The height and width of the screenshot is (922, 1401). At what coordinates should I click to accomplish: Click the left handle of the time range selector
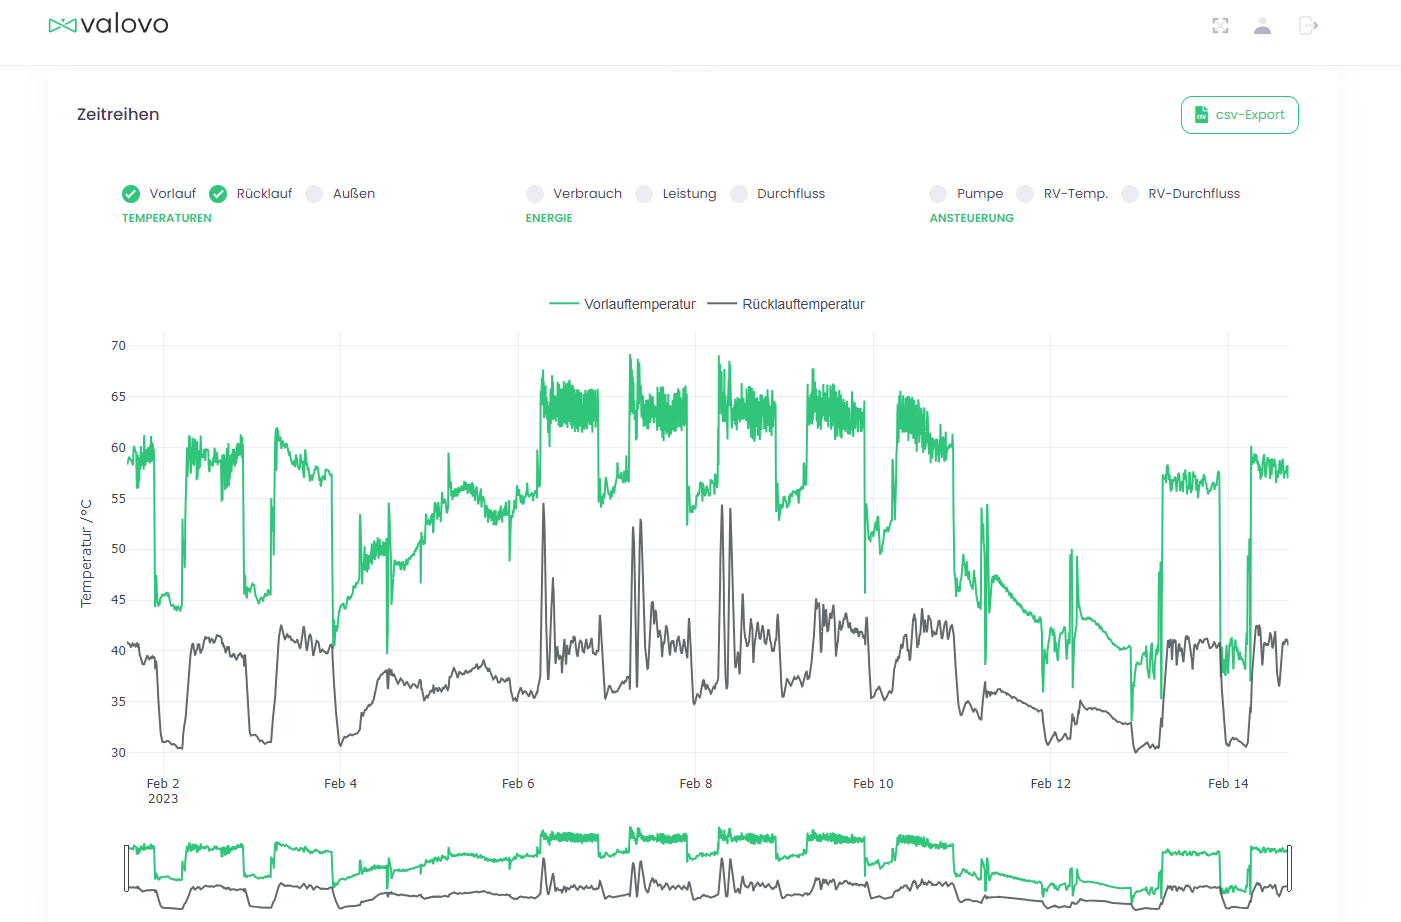tap(128, 868)
